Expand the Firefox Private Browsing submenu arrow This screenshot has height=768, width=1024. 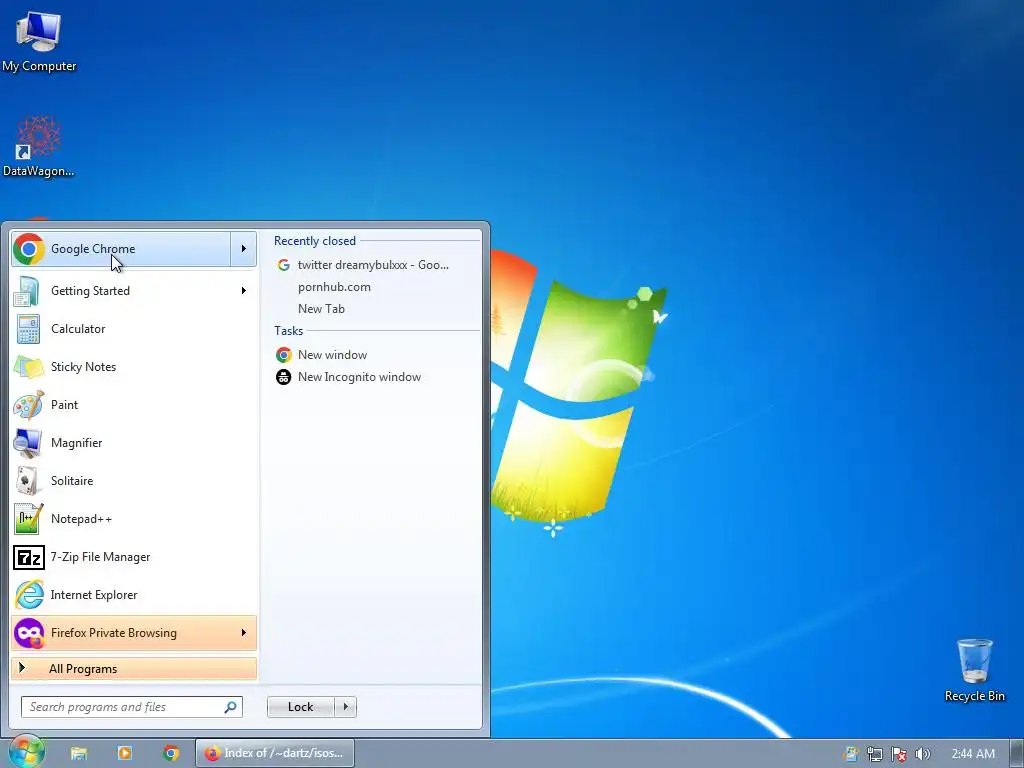pyautogui.click(x=244, y=633)
